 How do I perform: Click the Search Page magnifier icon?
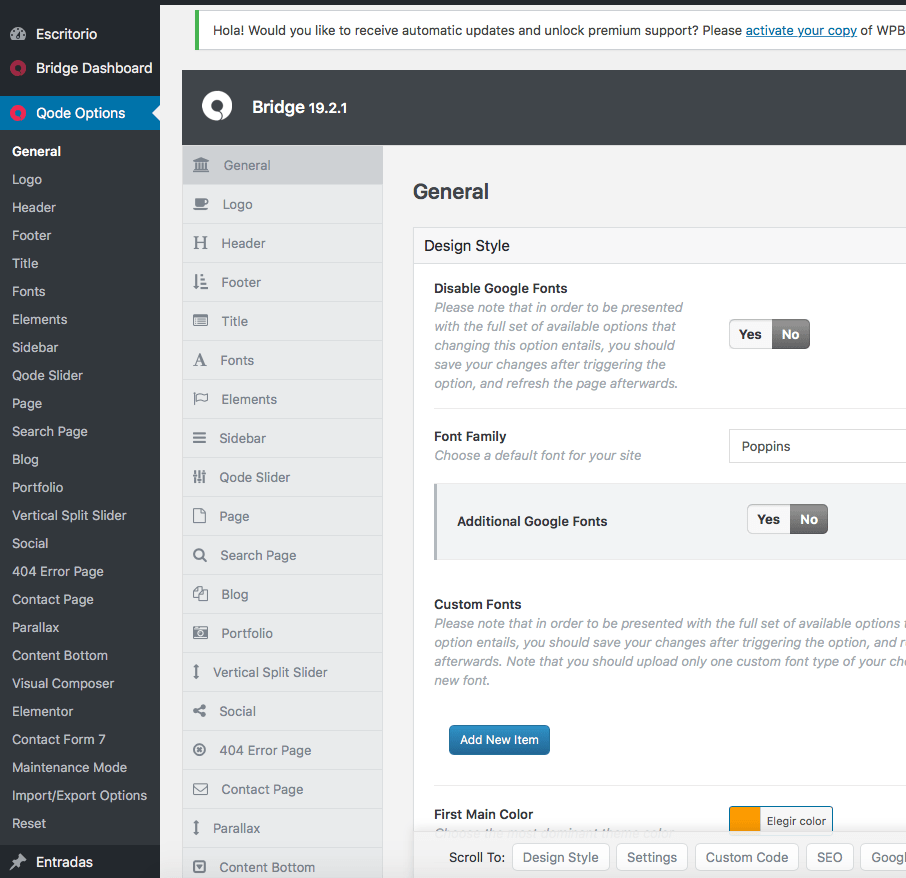coord(200,555)
